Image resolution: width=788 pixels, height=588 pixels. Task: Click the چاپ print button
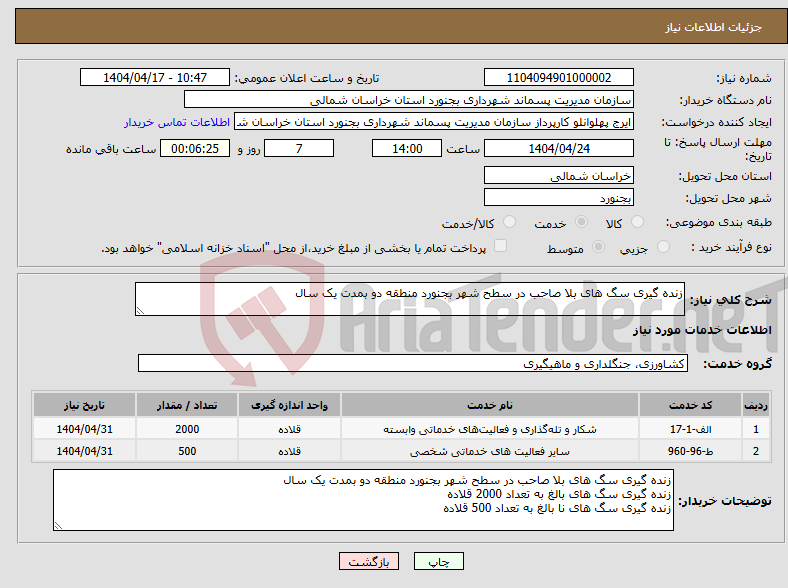pyautogui.click(x=438, y=561)
